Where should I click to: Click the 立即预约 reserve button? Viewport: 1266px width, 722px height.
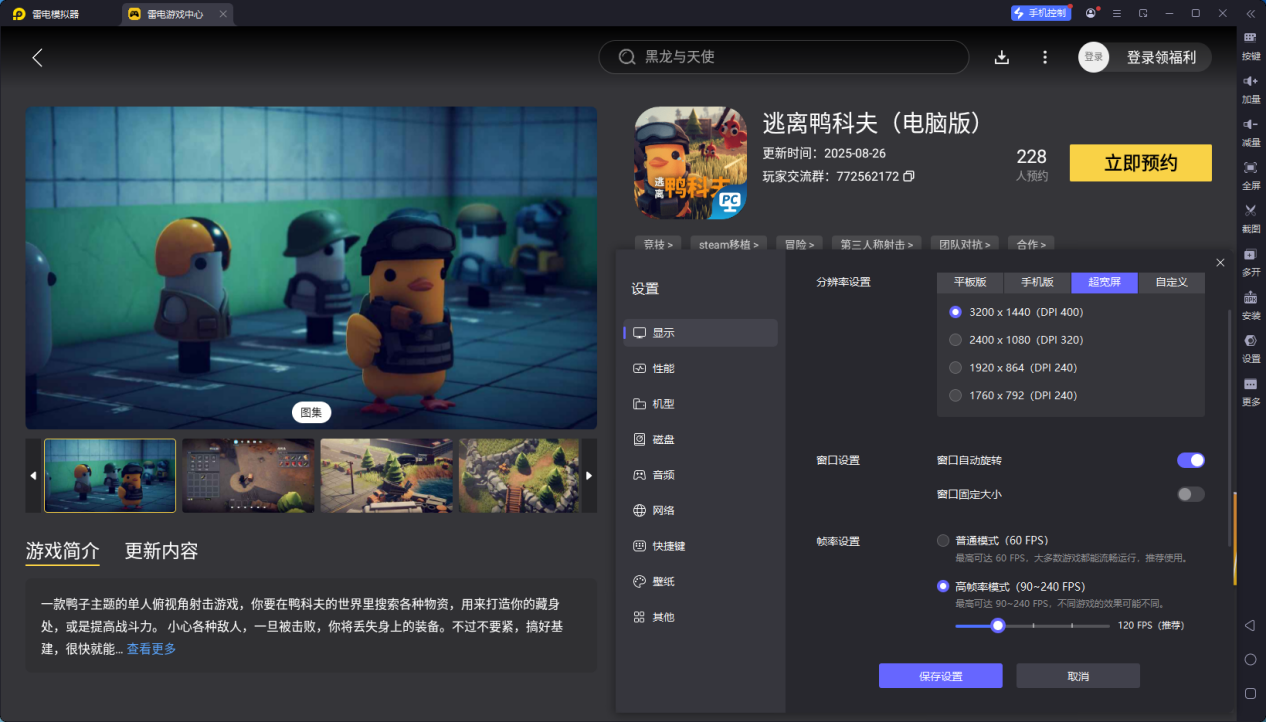(1140, 163)
